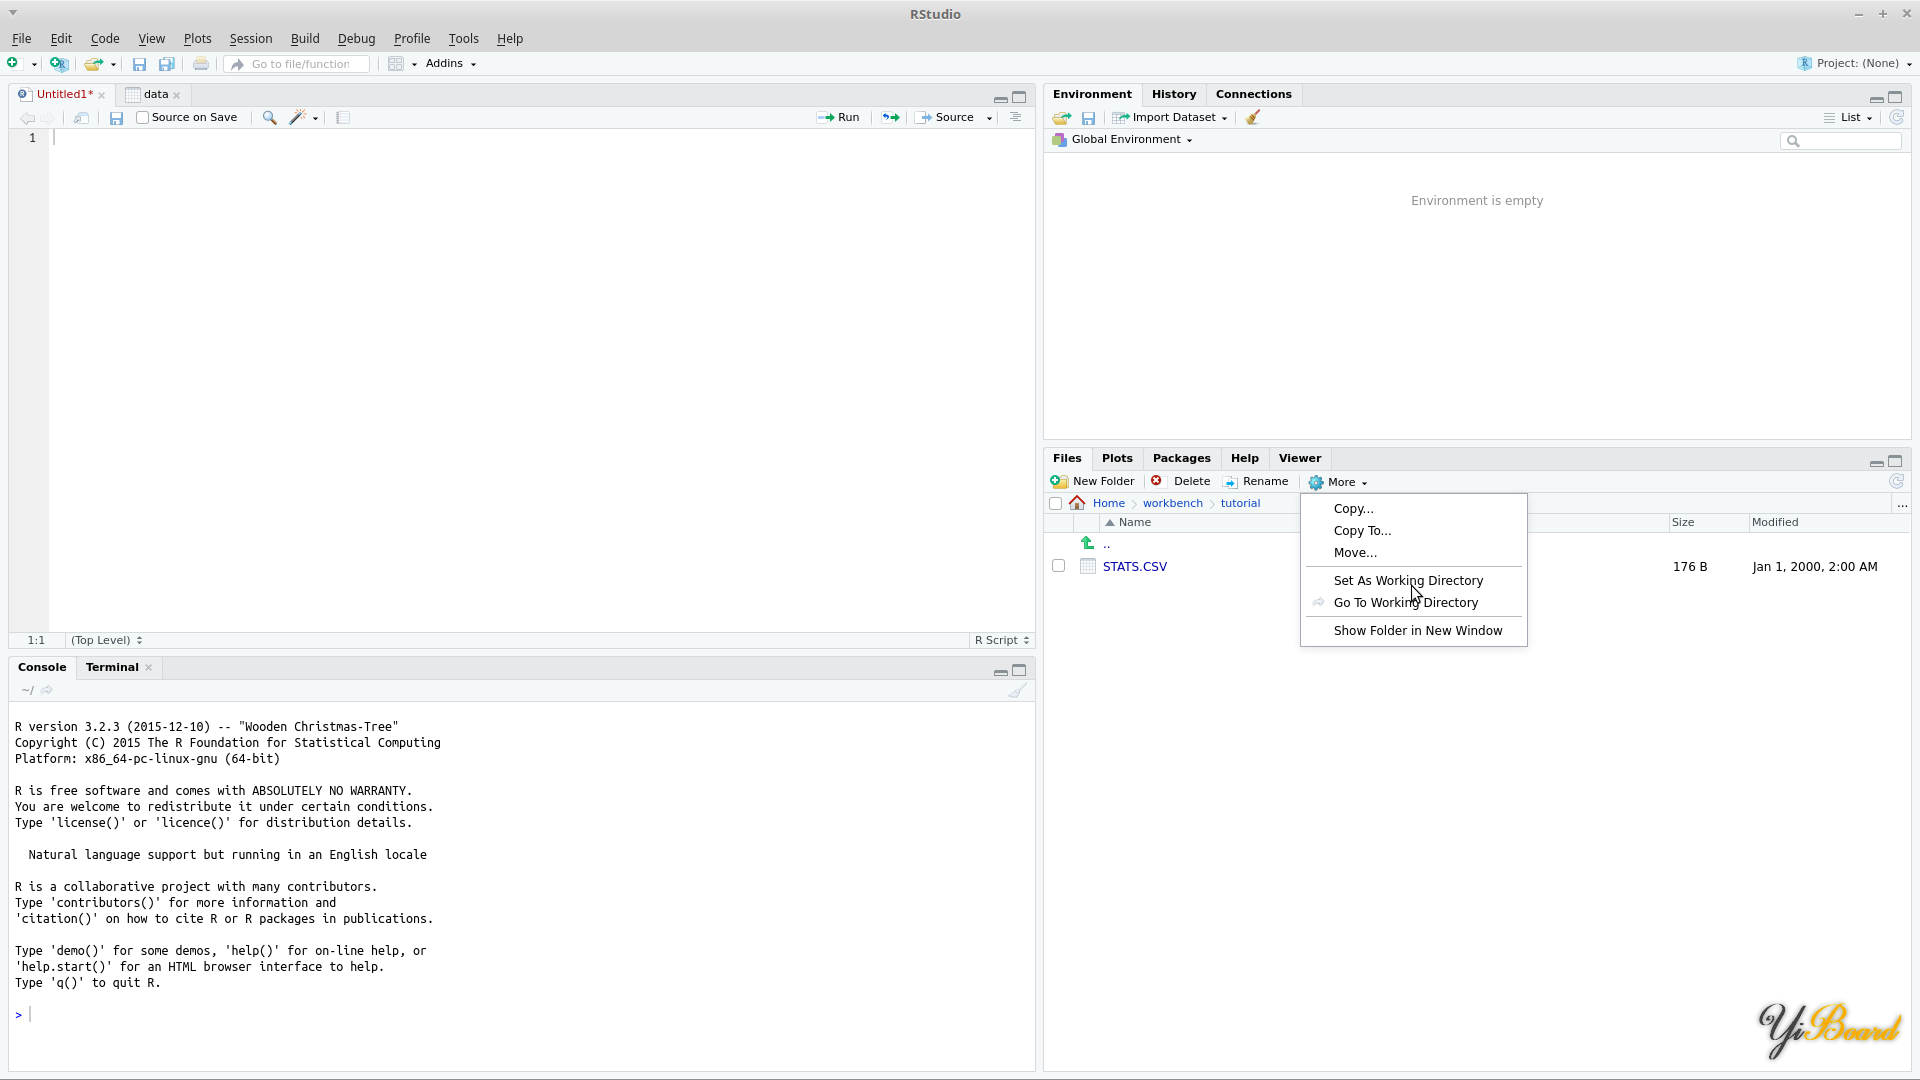Sort files by Name column header
The image size is (1920, 1080).
(x=1134, y=523)
